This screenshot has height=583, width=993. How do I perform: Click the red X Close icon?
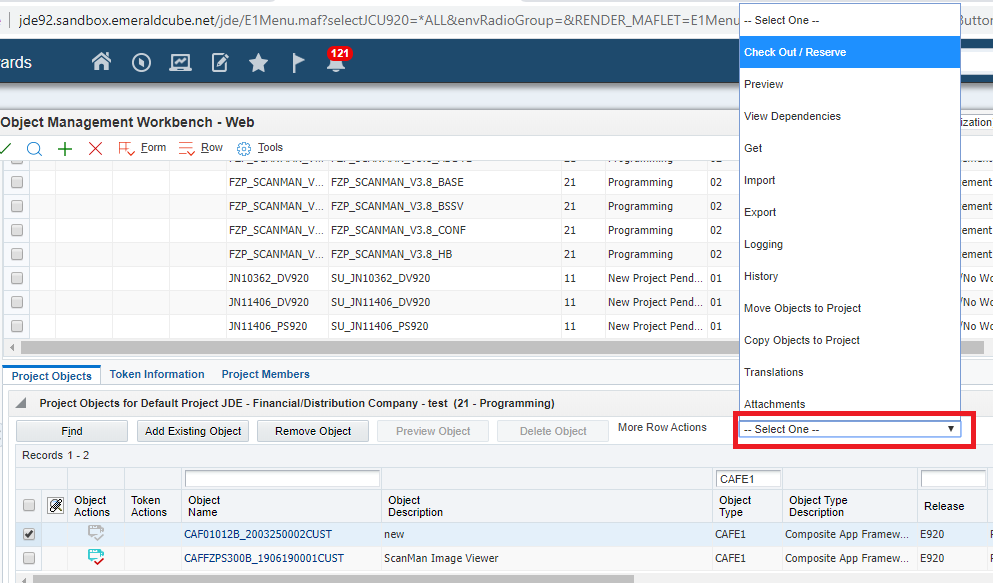click(x=96, y=149)
